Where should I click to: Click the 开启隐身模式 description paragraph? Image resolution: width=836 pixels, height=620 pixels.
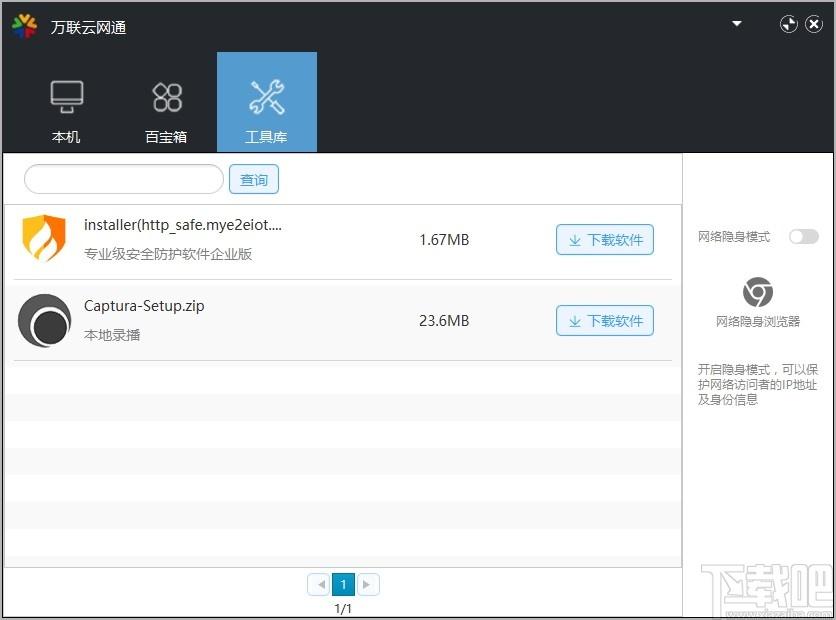click(x=758, y=384)
